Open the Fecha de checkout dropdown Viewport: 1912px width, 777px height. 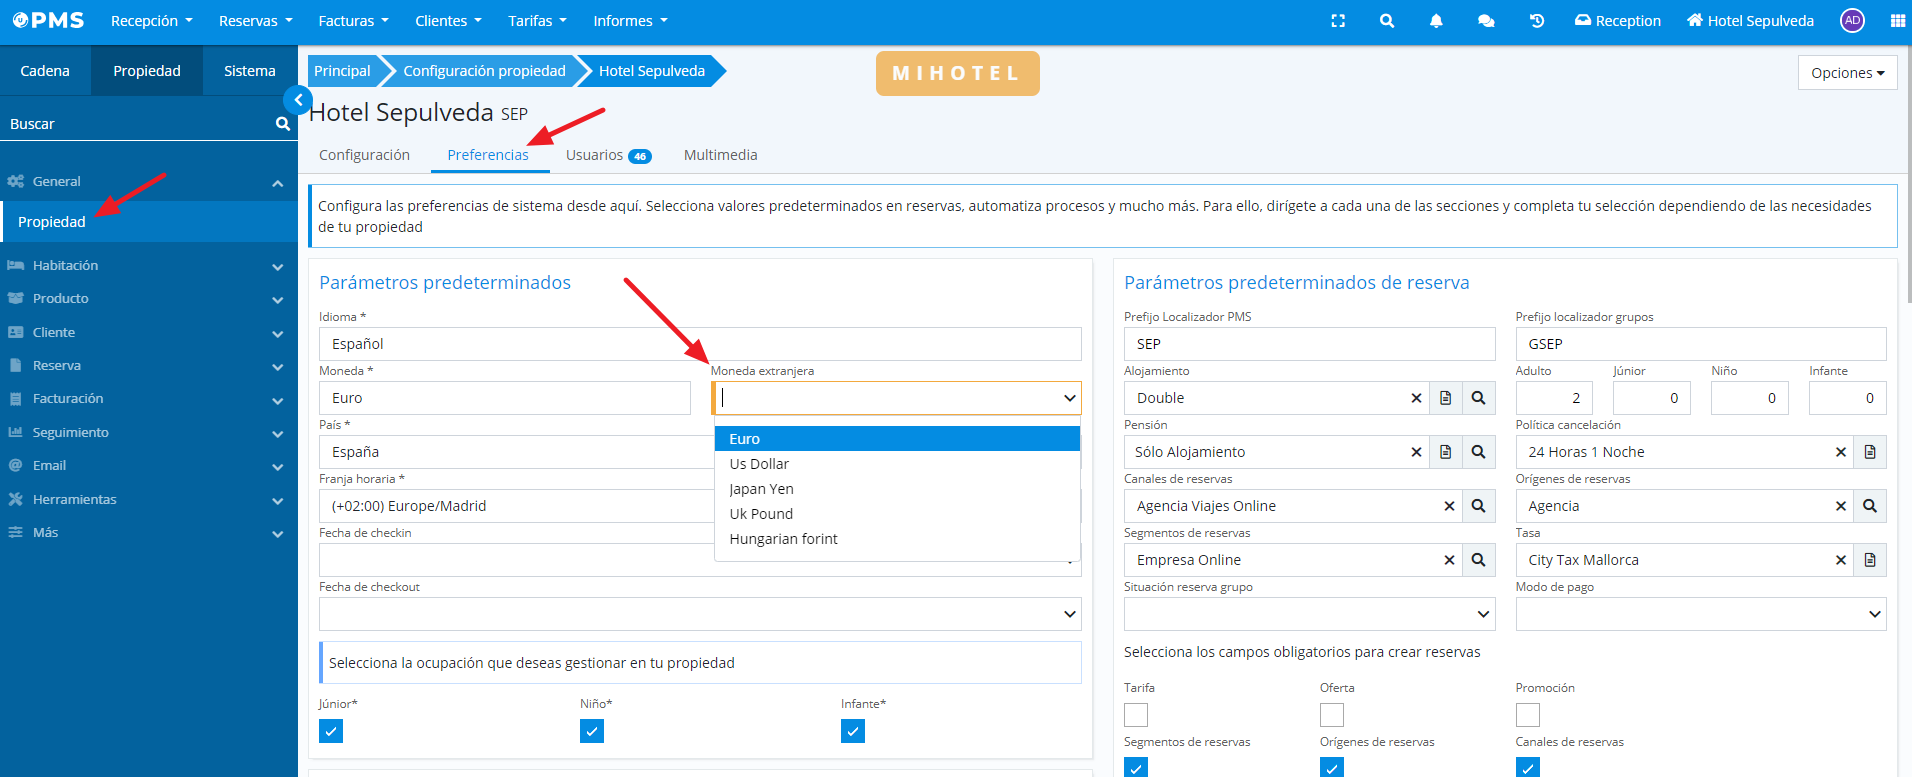click(x=699, y=614)
